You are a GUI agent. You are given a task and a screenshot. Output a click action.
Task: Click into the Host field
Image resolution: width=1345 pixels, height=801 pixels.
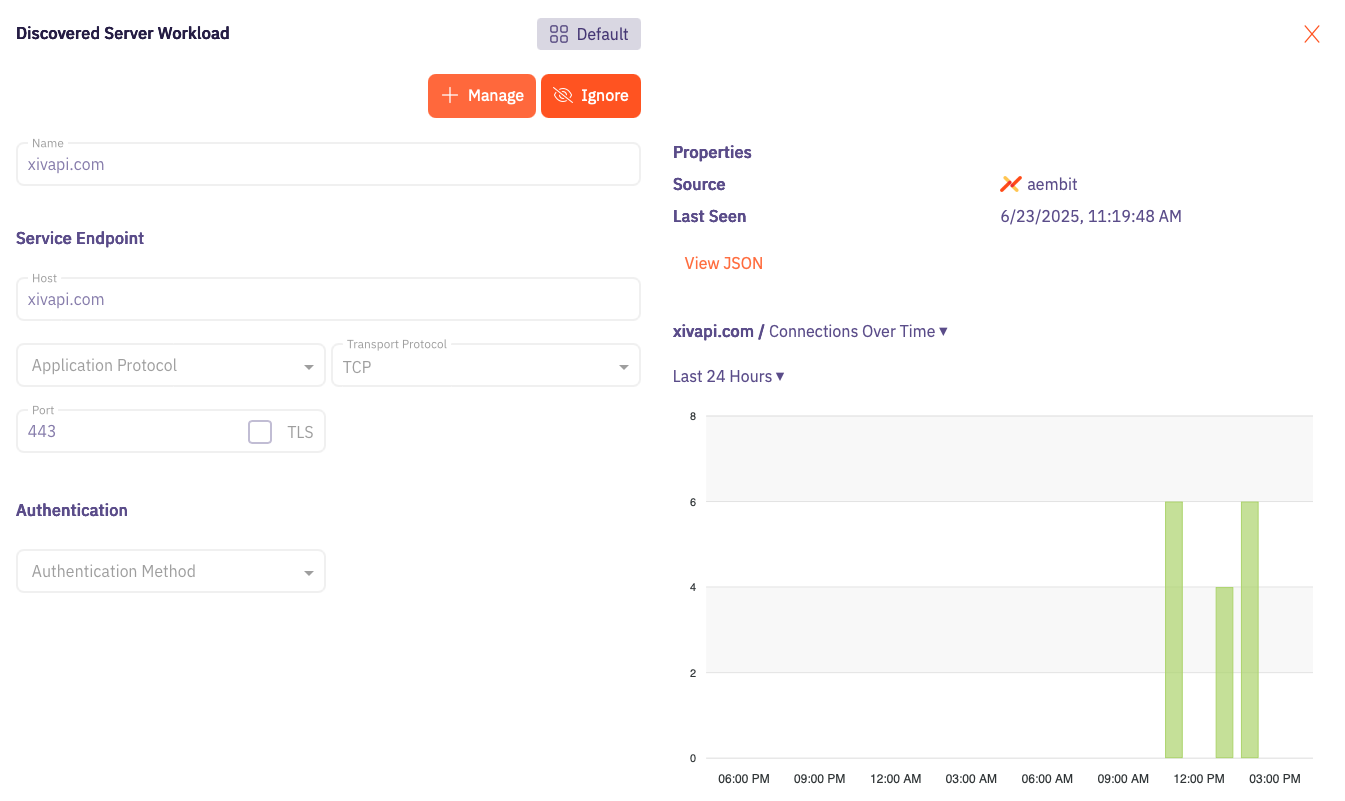pyautogui.click(x=328, y=299)
